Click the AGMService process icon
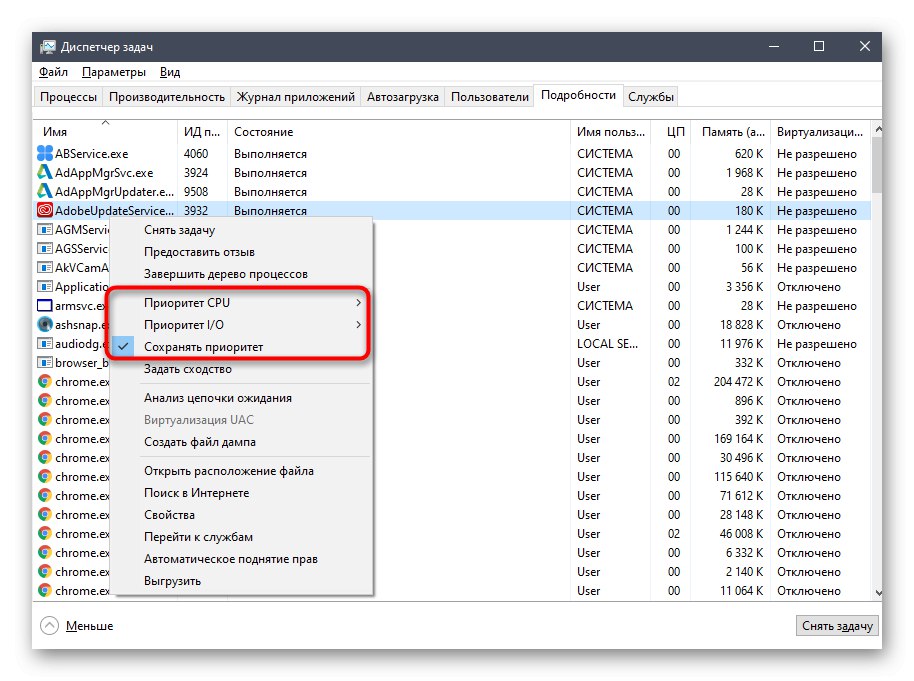The height and width of the screenshot is (681, 914). tap(45, 229)
